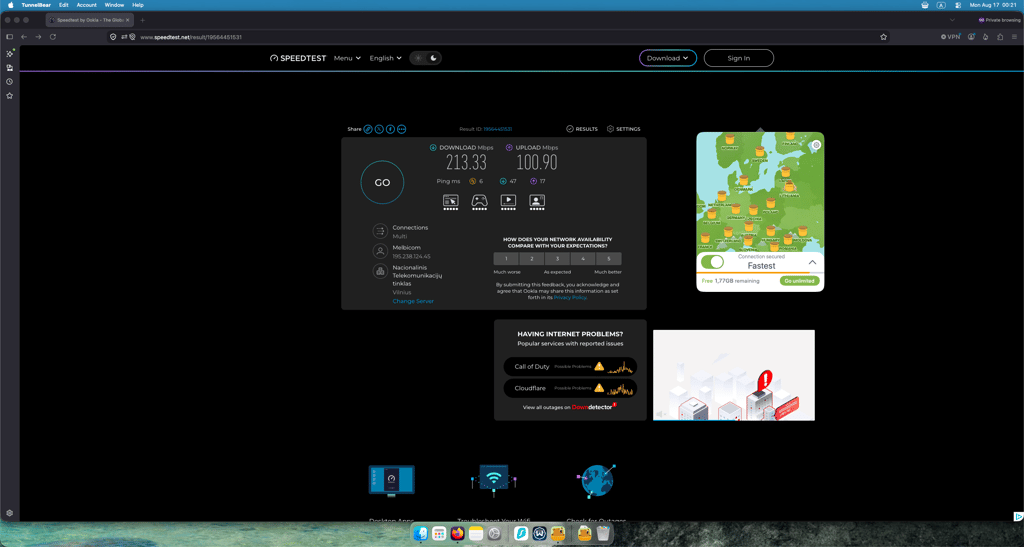Click the SPEEDTEST logo

tap(298, 58)
